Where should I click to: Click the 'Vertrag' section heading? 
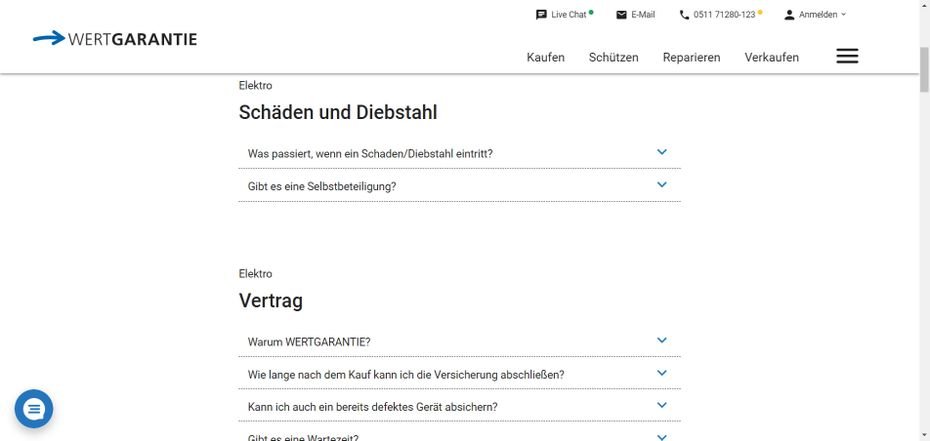pos(270,301)
